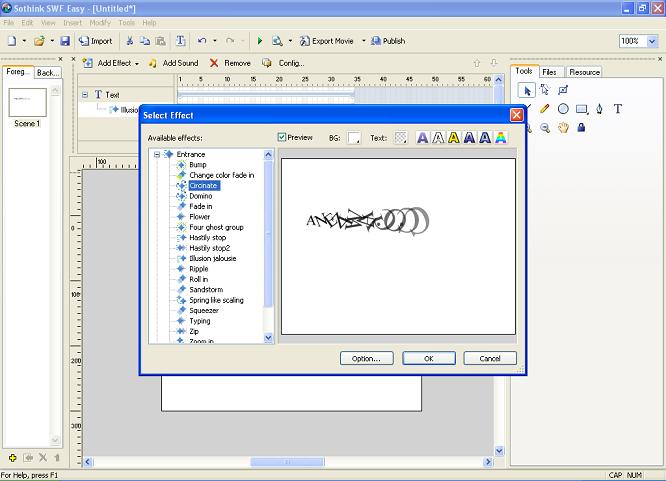Click the effects list scroll down arrow
This screenshot has height=481, width=666.
point(268,338)
